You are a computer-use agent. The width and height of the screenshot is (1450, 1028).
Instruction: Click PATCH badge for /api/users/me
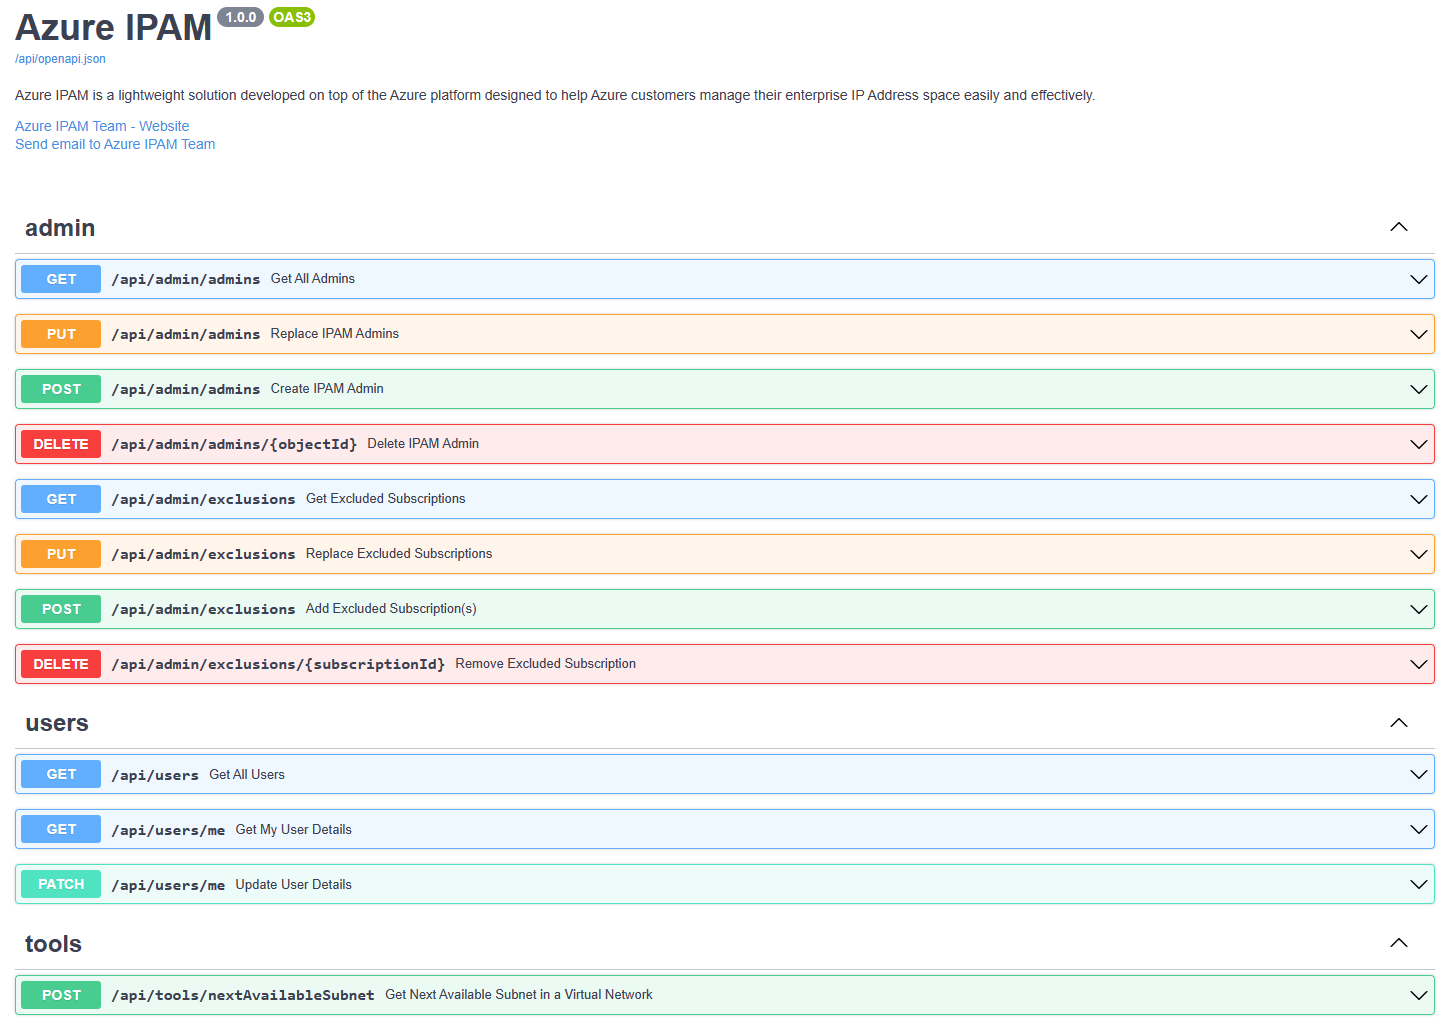[x=61, y=884]
